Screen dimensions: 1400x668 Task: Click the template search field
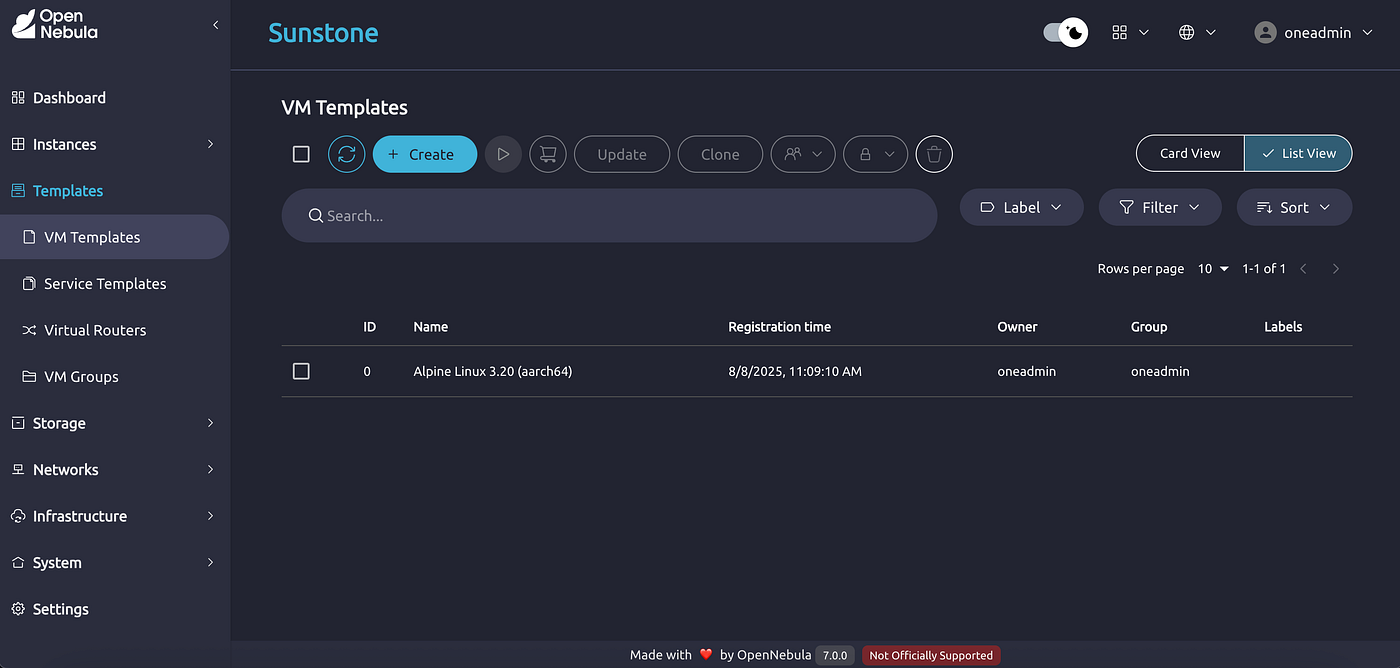tap(609, 215)
